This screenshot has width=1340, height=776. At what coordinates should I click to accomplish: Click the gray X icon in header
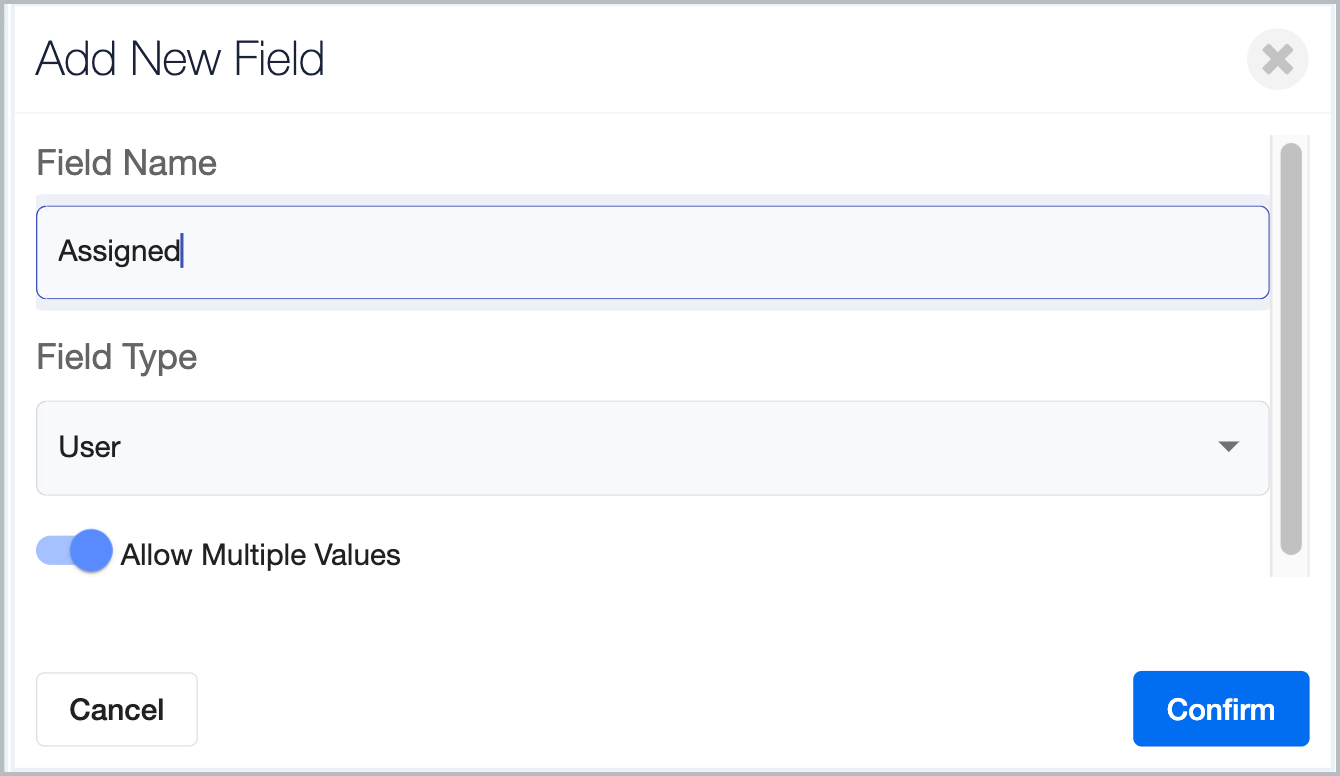[1277, 60]
